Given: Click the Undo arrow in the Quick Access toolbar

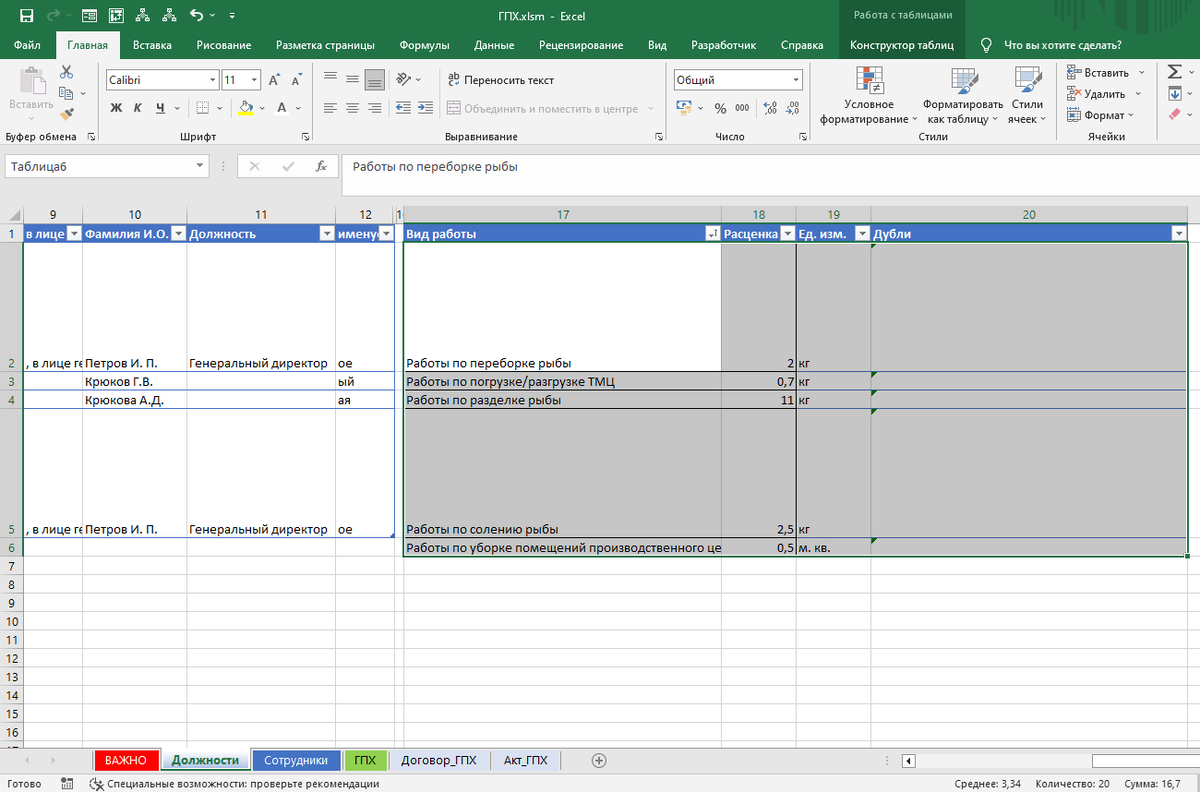Looking at the screenshot, I should (x=196, y=15).
